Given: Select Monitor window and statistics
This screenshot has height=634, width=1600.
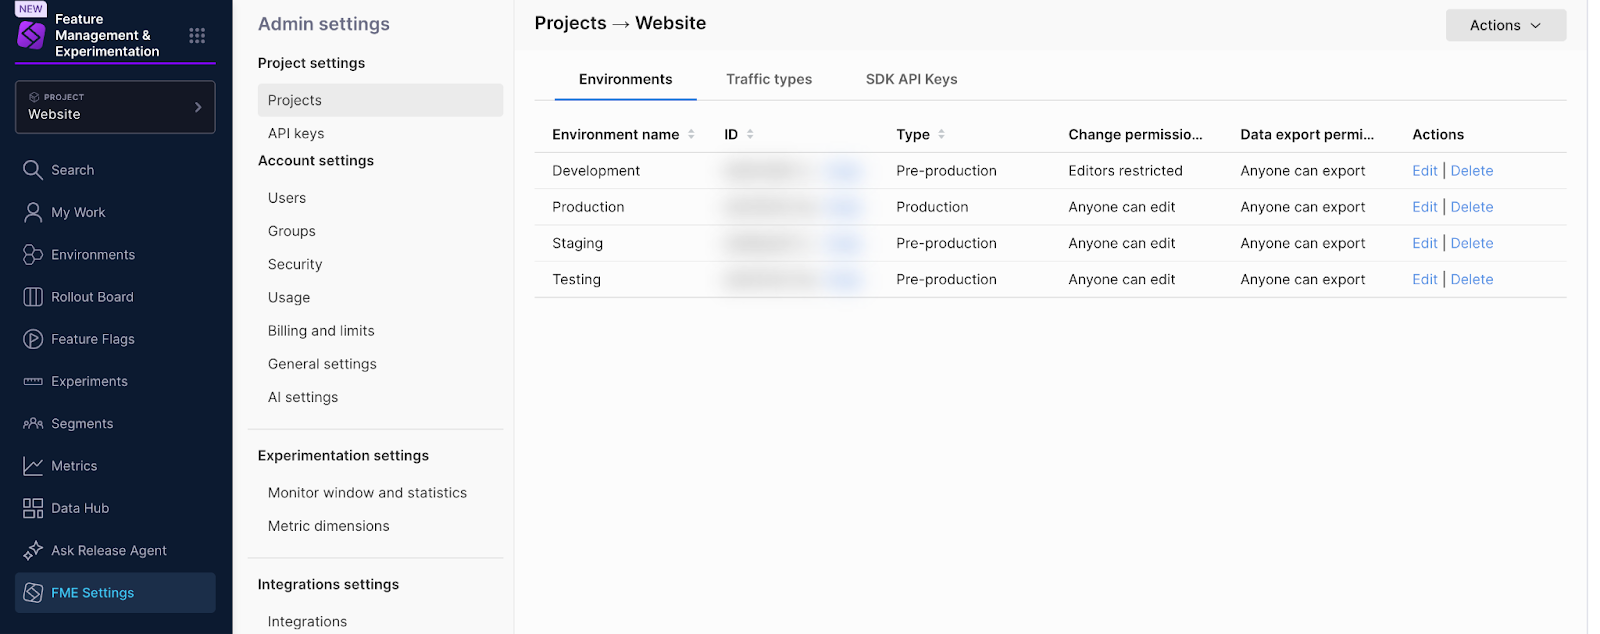Looking at the screenshot, I should tap(367, 493).
